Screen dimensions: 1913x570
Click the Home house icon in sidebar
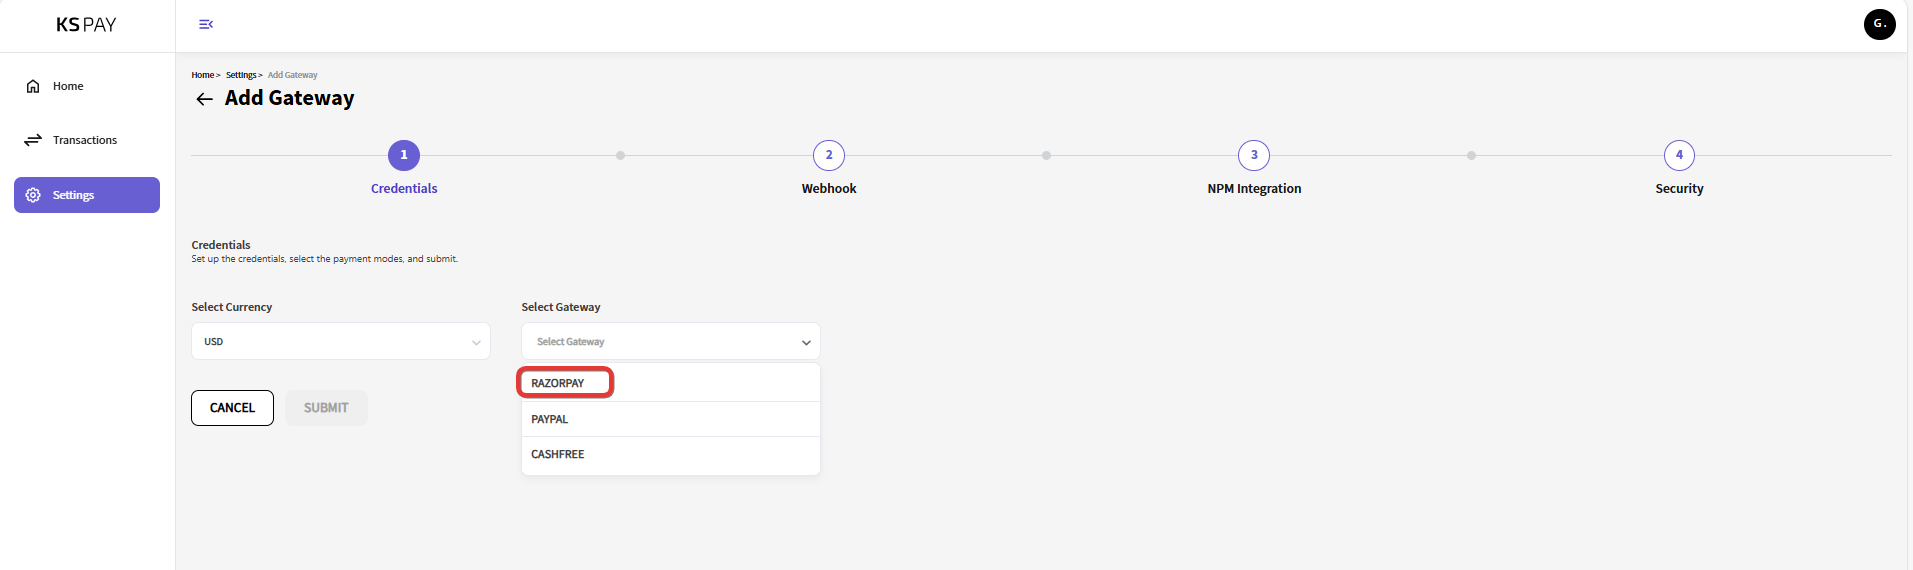tap(33, 86)
